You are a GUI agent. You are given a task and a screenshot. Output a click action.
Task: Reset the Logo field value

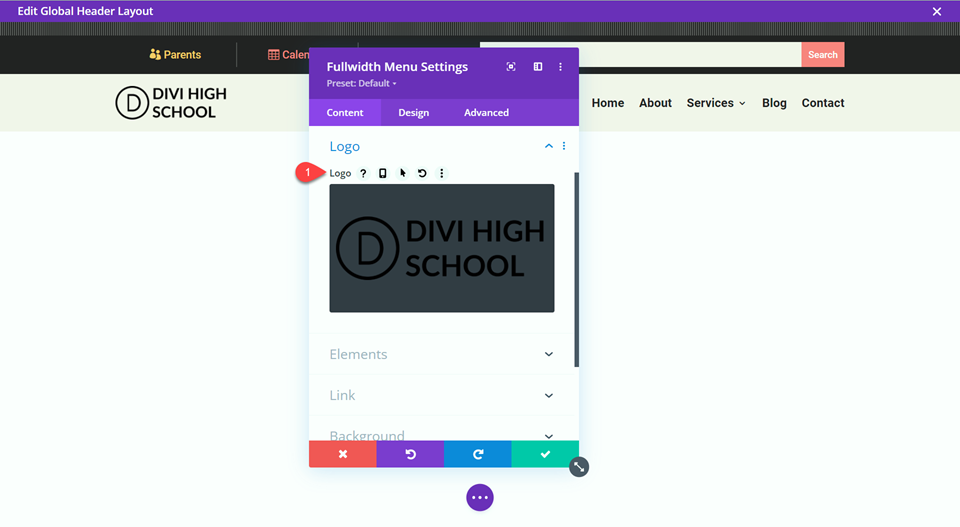422,173
